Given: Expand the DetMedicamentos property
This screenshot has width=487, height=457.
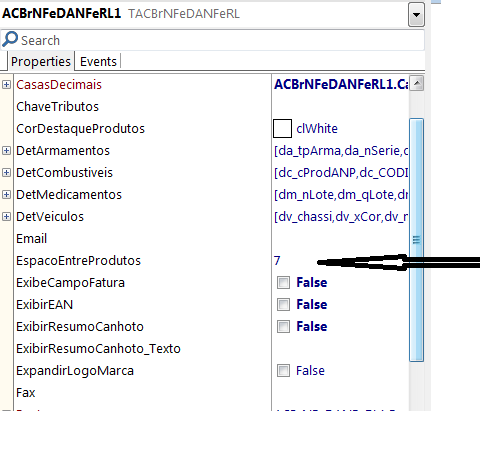Looking at the screenshot, I should [6, 195].
